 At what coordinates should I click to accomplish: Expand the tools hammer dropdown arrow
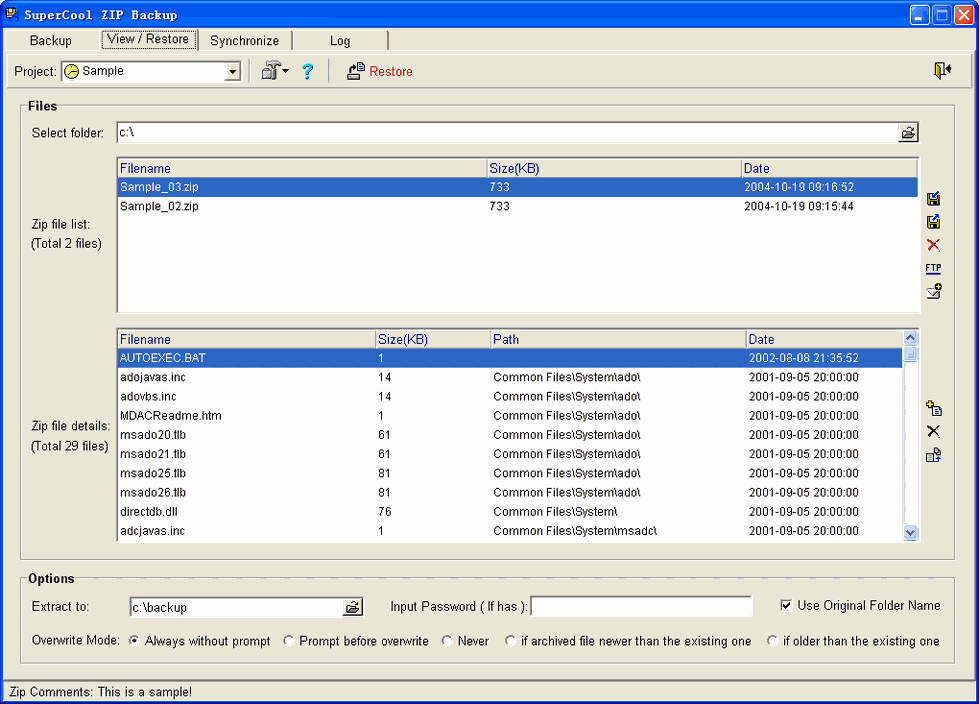coord(285,71)
